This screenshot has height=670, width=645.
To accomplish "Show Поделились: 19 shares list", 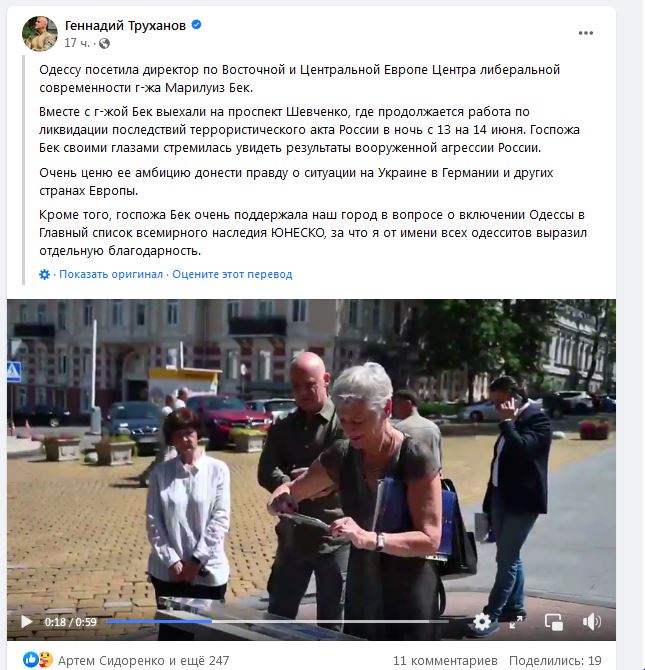I will pyautogui.click(x=555, y=661).
